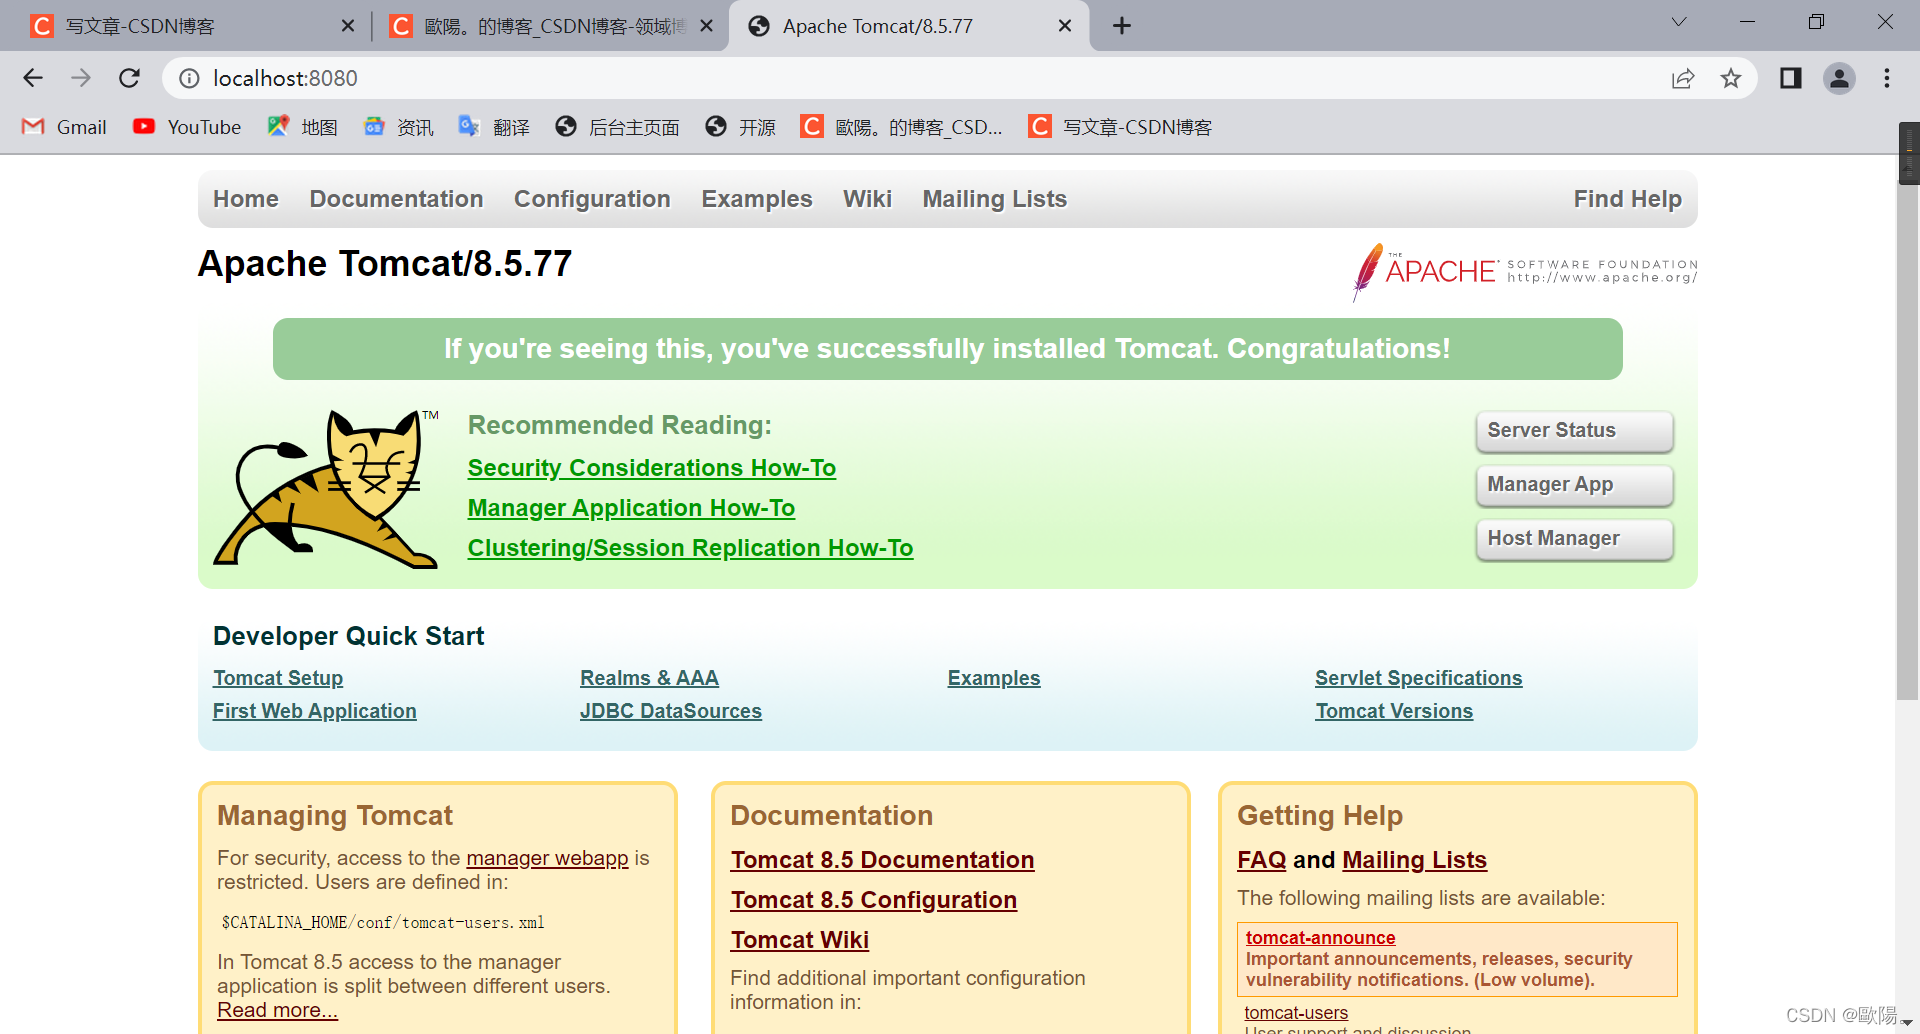This screenshot has width=1920, height=1034.
Task: Open the manager webapp link
Action: pos(547,858)
